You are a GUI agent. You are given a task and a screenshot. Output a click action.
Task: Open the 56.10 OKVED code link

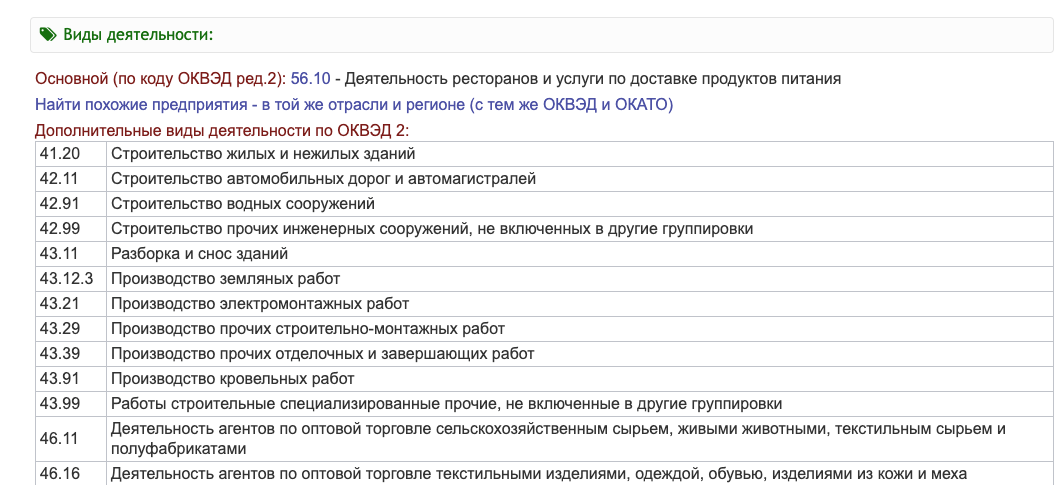(x=310, y=78)
